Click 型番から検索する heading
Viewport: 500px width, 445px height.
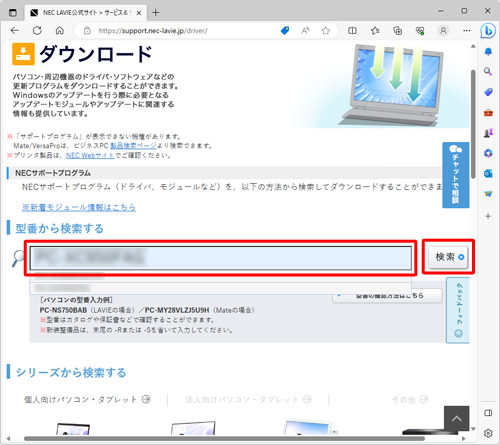pos(60,229)
